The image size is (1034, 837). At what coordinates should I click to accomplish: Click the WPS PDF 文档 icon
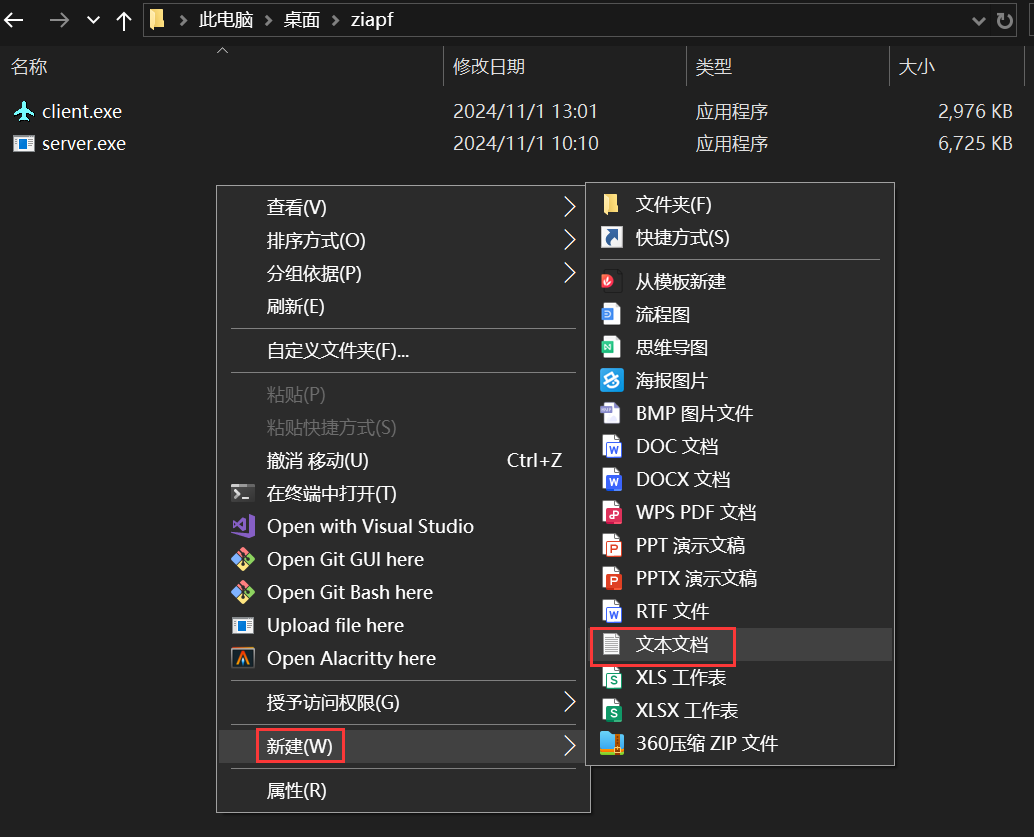611,512
